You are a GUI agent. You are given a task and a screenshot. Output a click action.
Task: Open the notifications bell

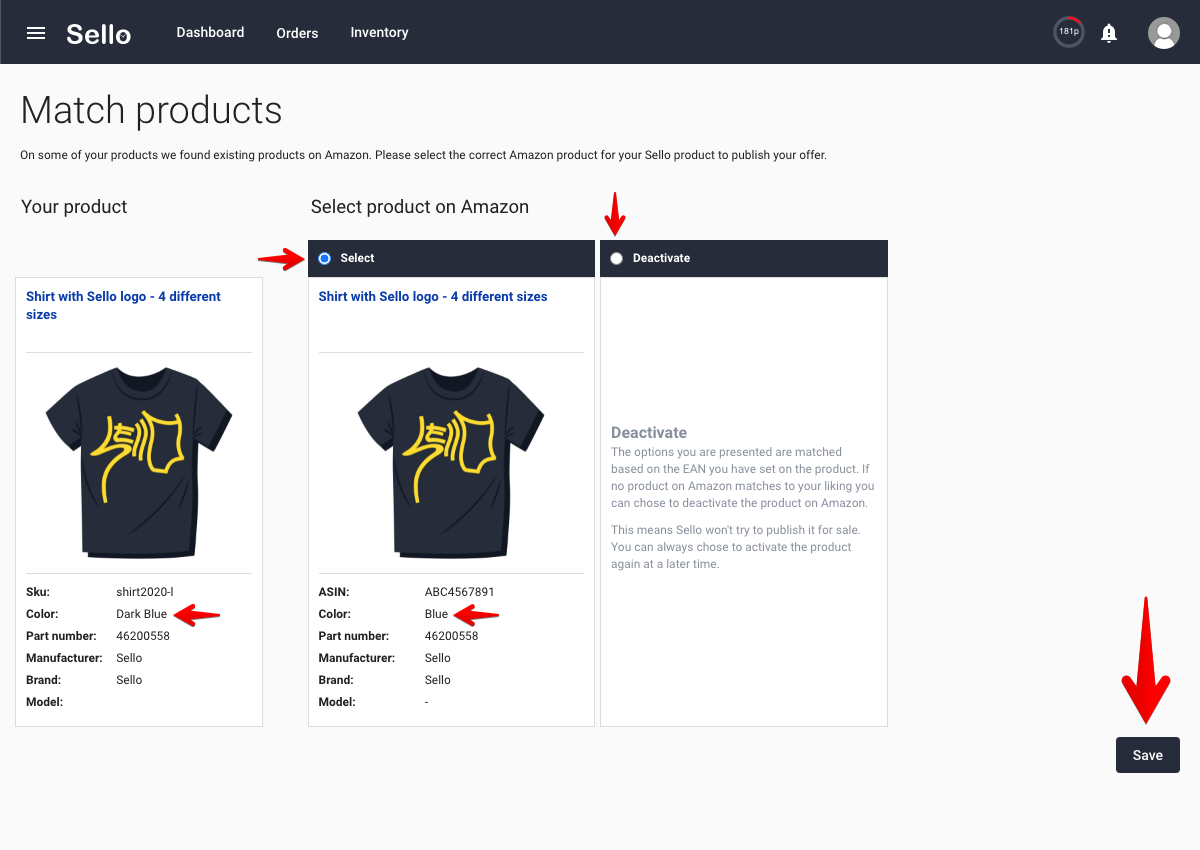point(1109,33)
